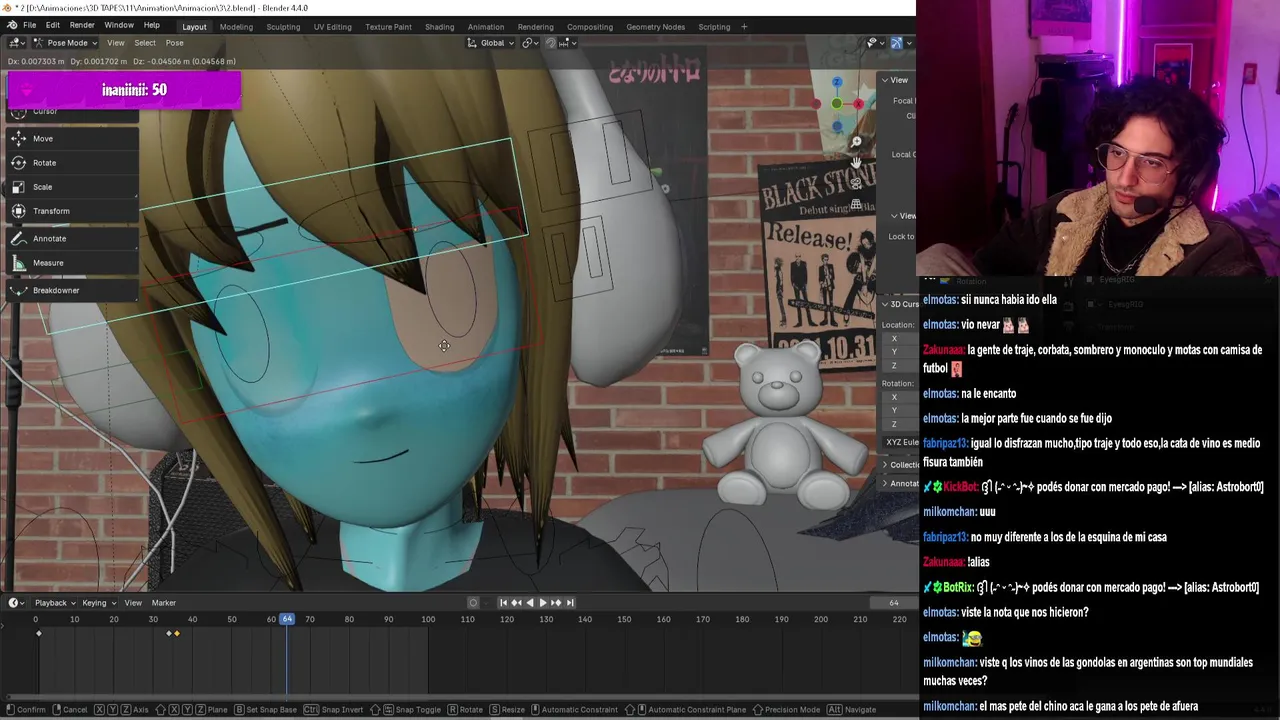Jump to the timeline end frame
The image size is (1280, 720).
pos(570,603)
